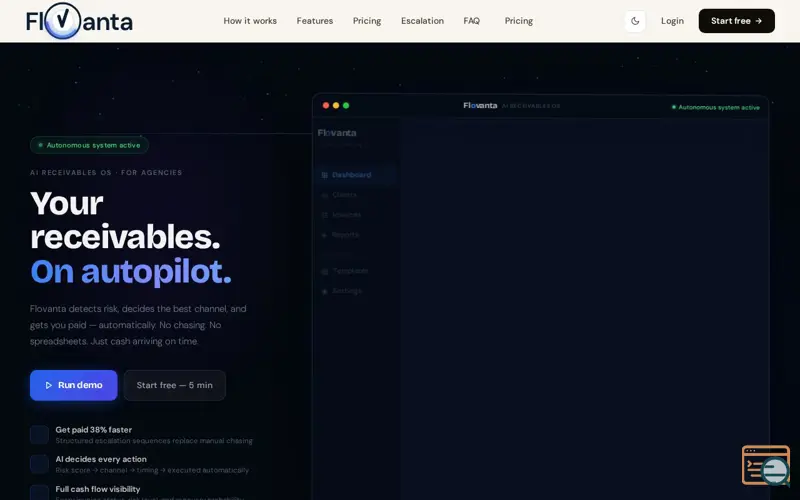Click the Flovanta logo in the header
This screenshot has height=500, width=800.
[x=79, y=21]
